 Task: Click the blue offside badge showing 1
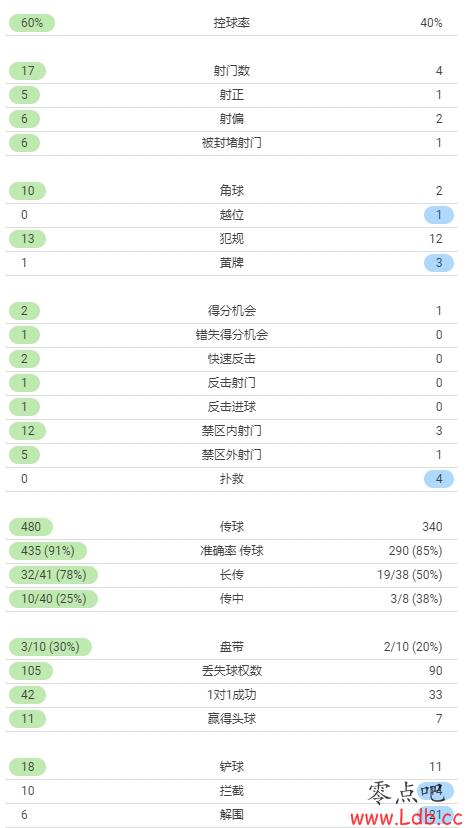(439, 215)
